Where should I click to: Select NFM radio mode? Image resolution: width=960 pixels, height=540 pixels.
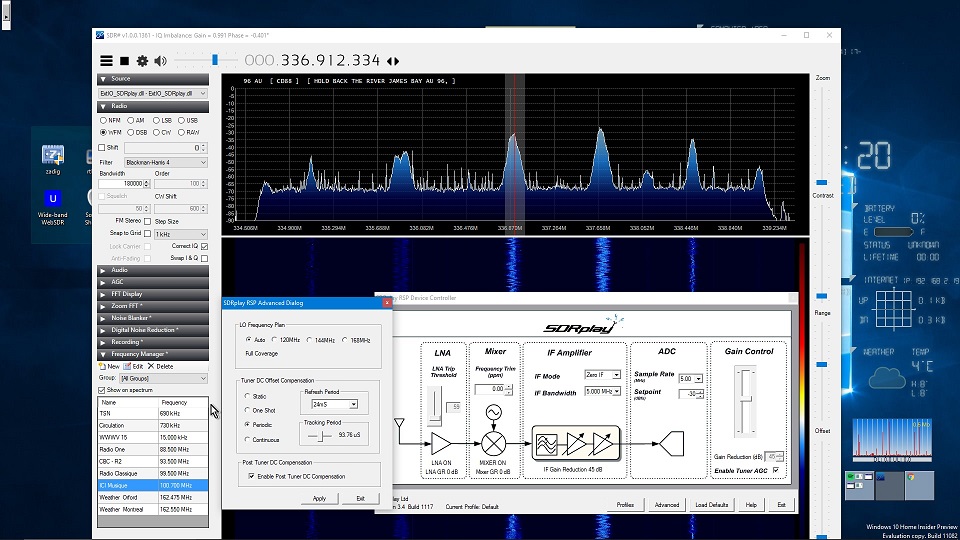(111, 121)
